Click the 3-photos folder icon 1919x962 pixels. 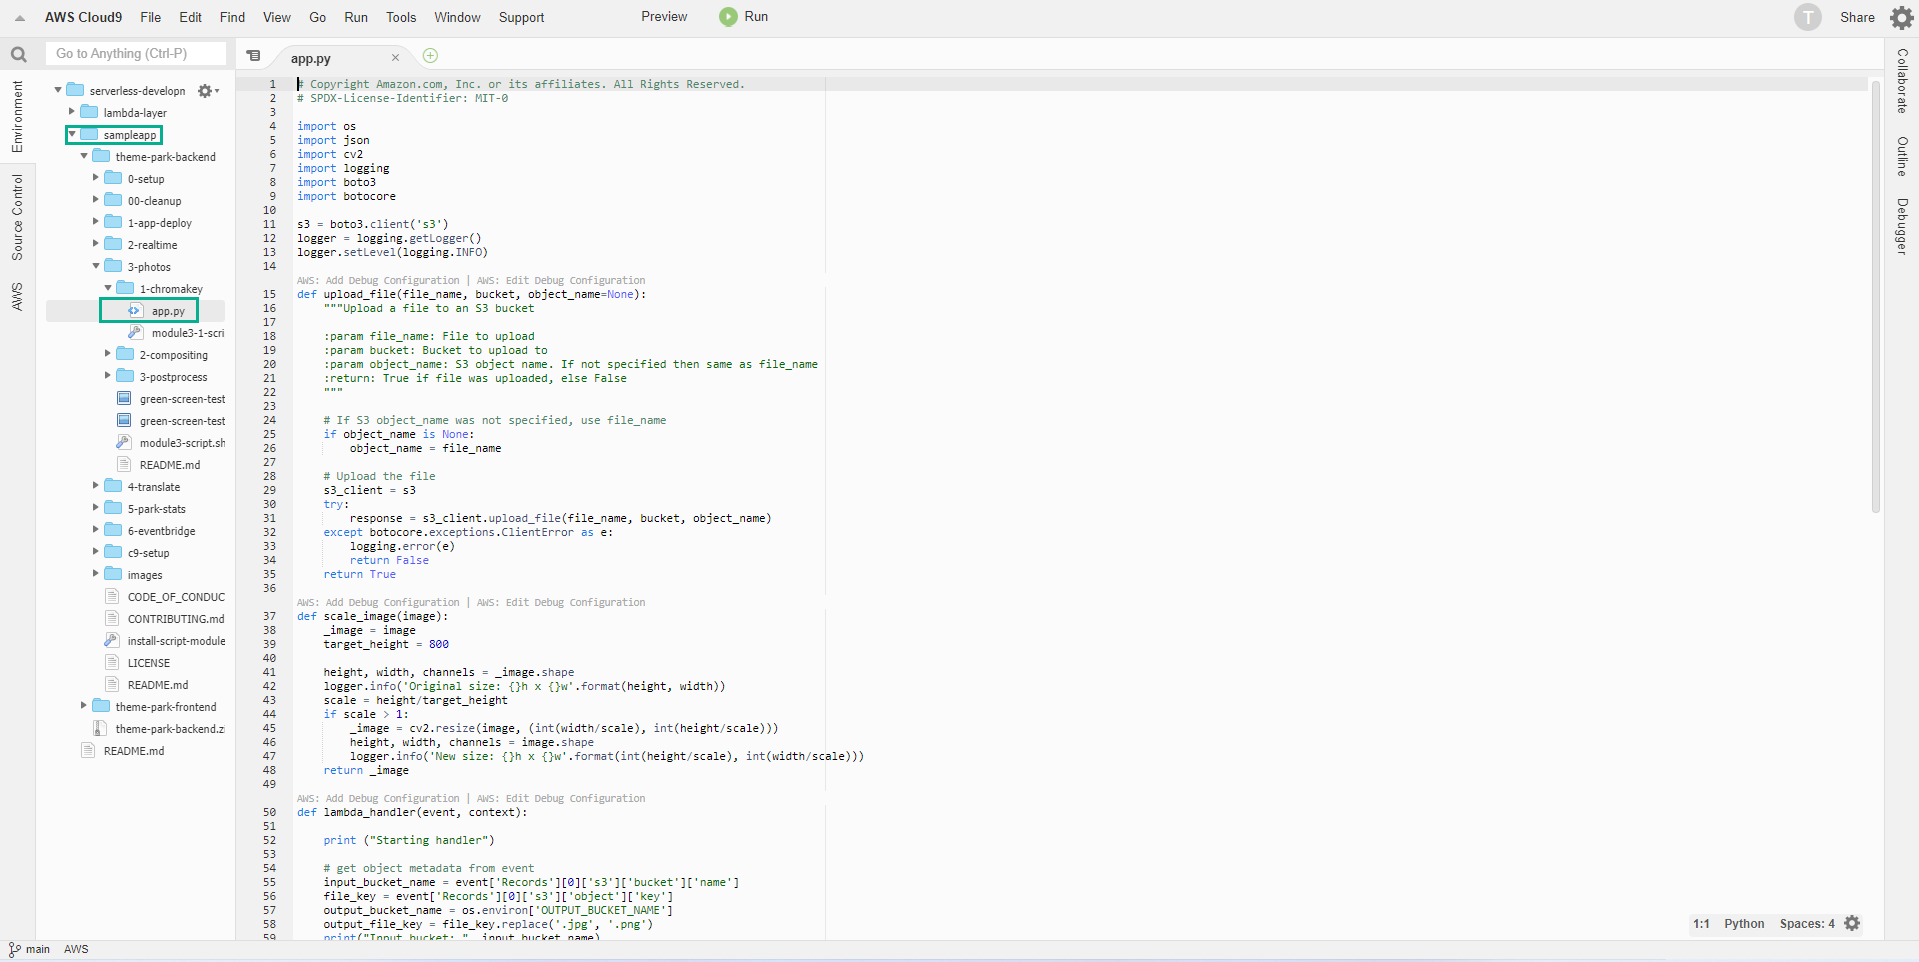pos(113,266)
